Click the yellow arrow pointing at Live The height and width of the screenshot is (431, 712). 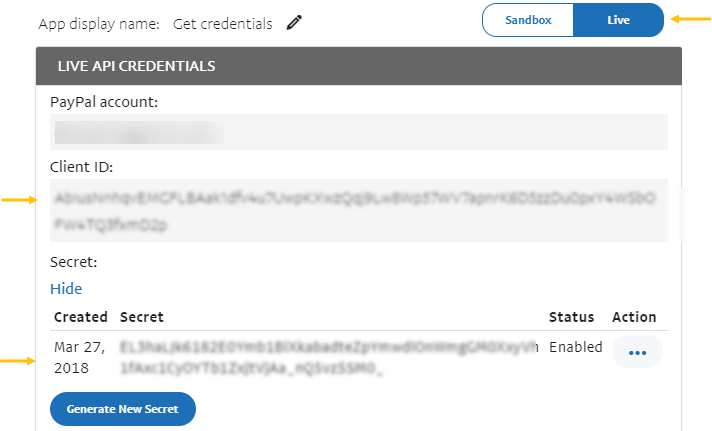[x=684, y=18]
